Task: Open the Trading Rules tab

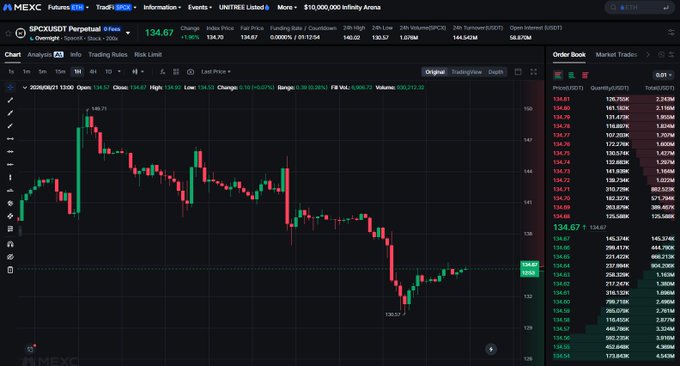Action: (x=108, y=55)
